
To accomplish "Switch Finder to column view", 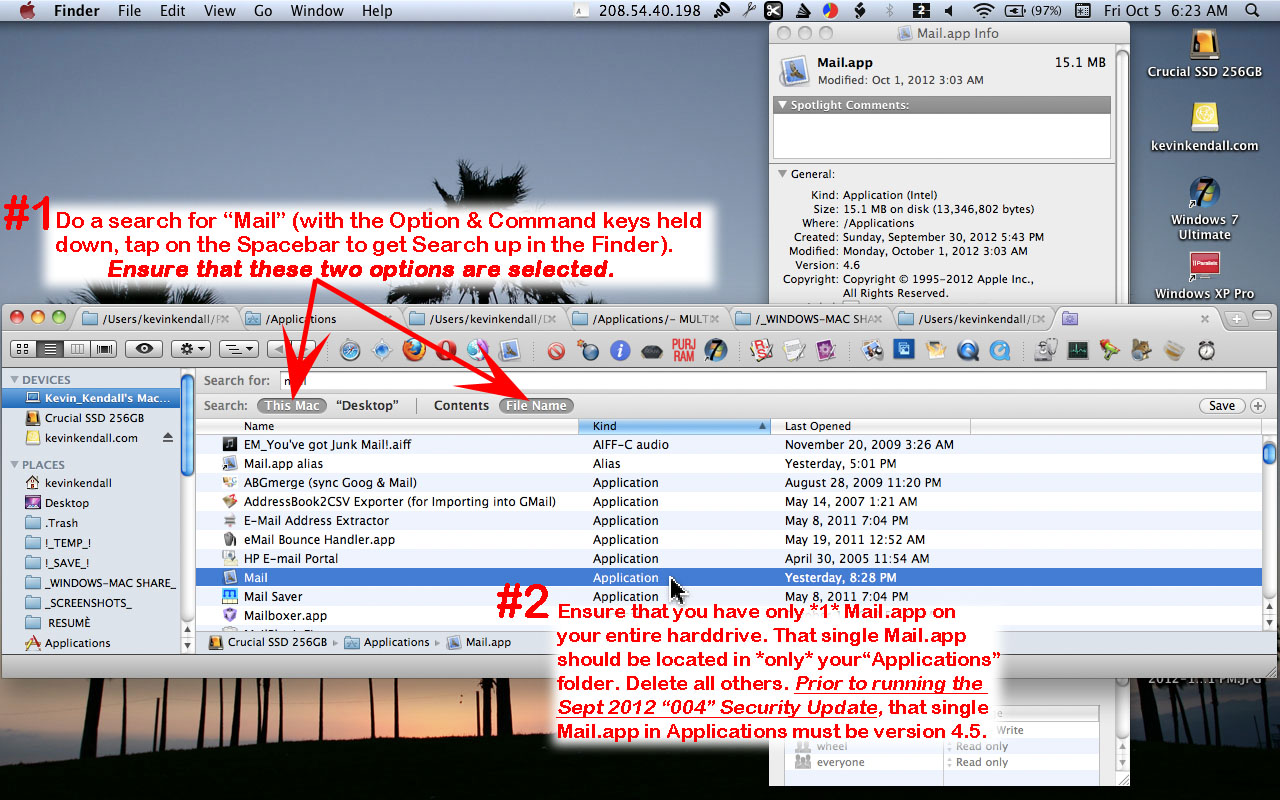I will pyautogui.click(x=77, y=349).
